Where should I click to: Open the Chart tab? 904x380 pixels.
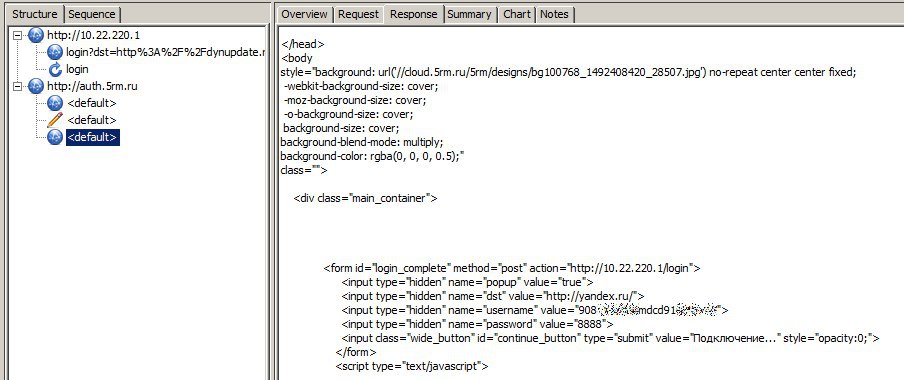[517, 14]
